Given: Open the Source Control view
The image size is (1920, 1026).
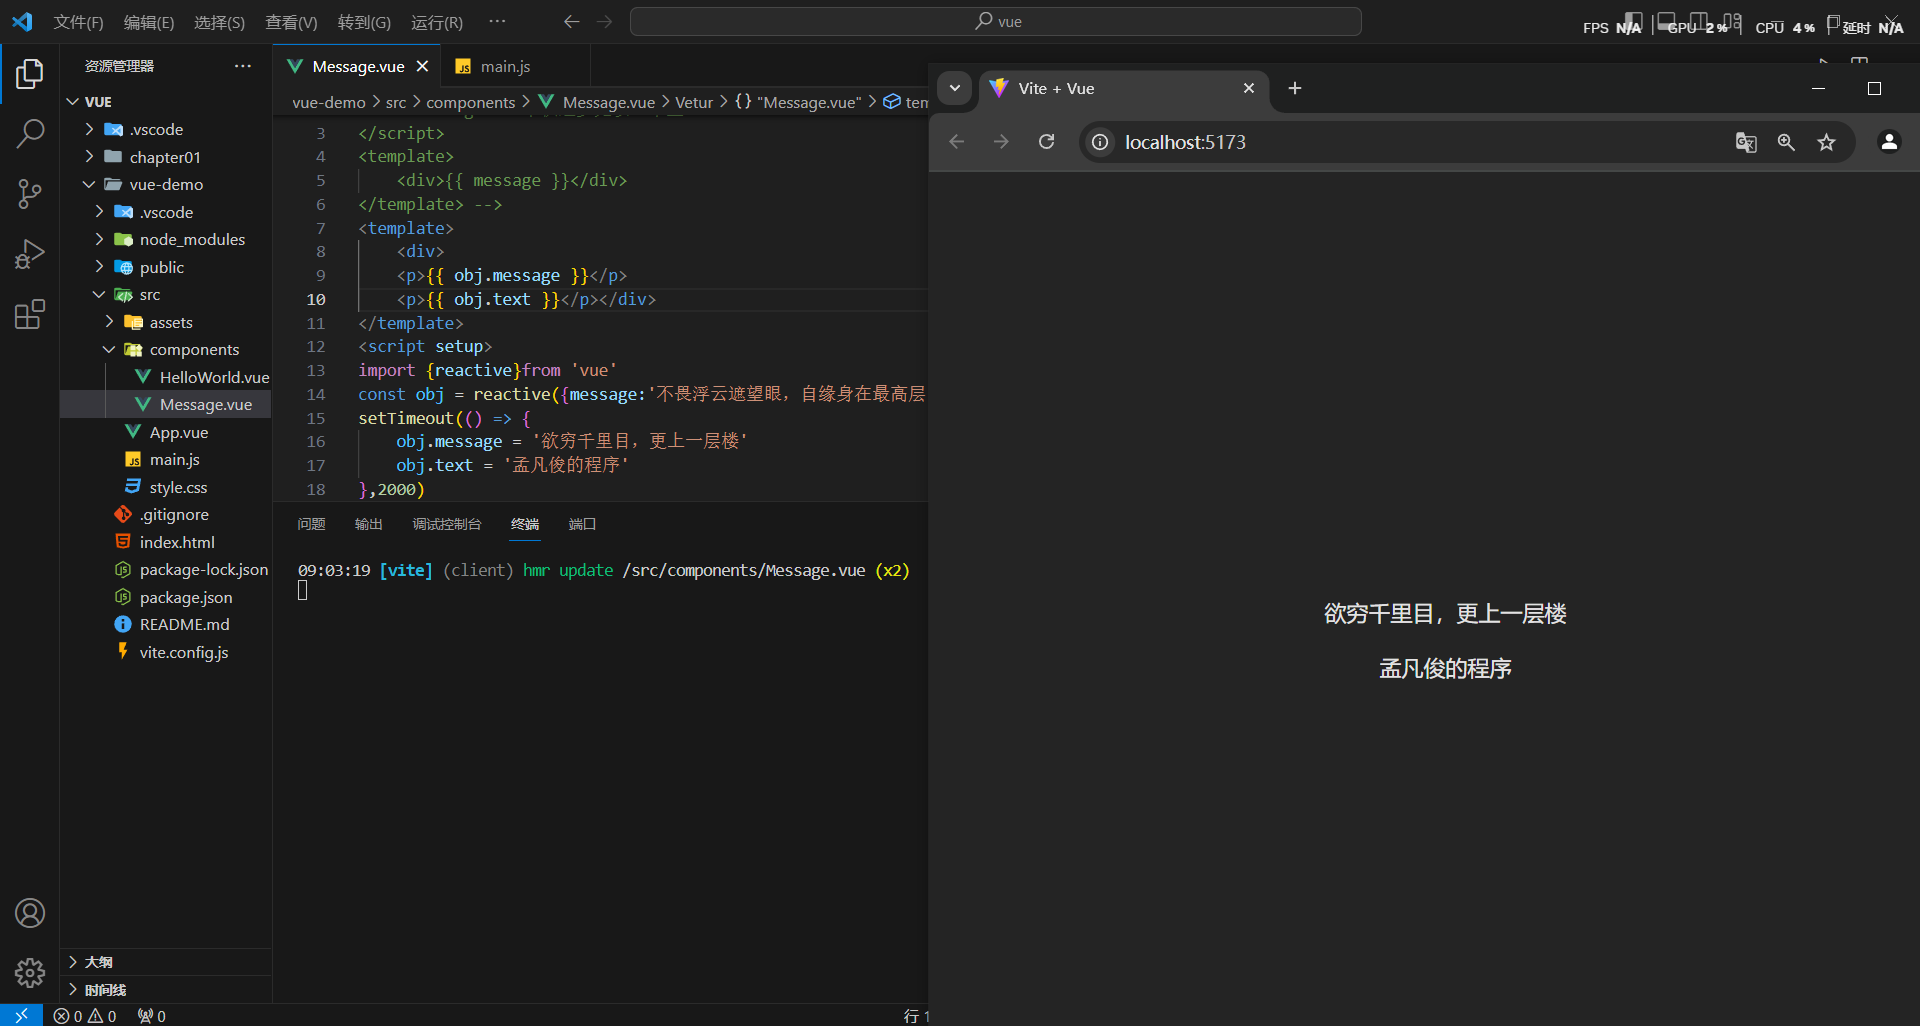Looking at the screenshot, I should [30, 194].
